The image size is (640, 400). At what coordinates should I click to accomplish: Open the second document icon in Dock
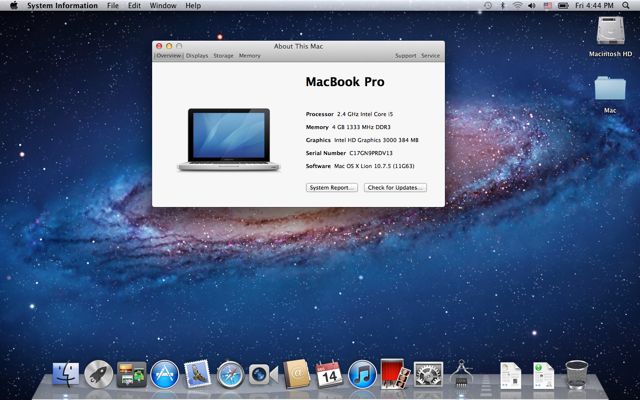click(543, 376)
